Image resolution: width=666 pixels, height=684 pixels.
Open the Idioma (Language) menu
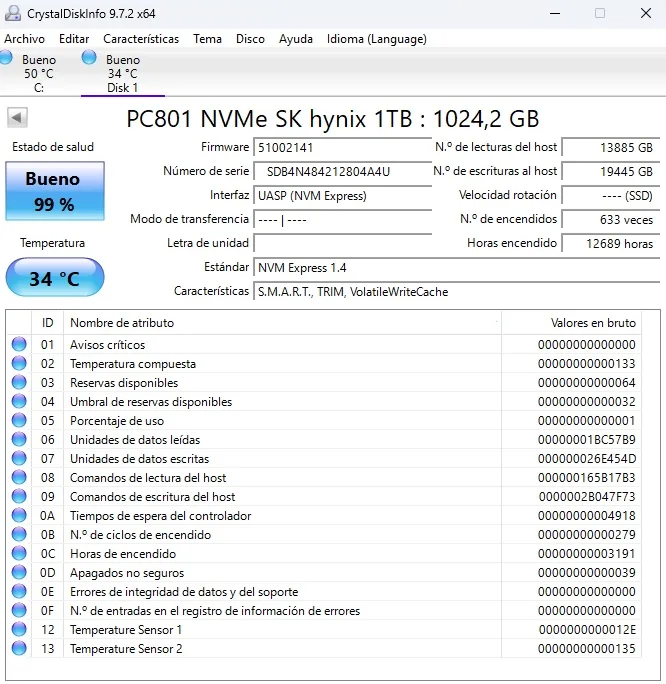point(377,39)
